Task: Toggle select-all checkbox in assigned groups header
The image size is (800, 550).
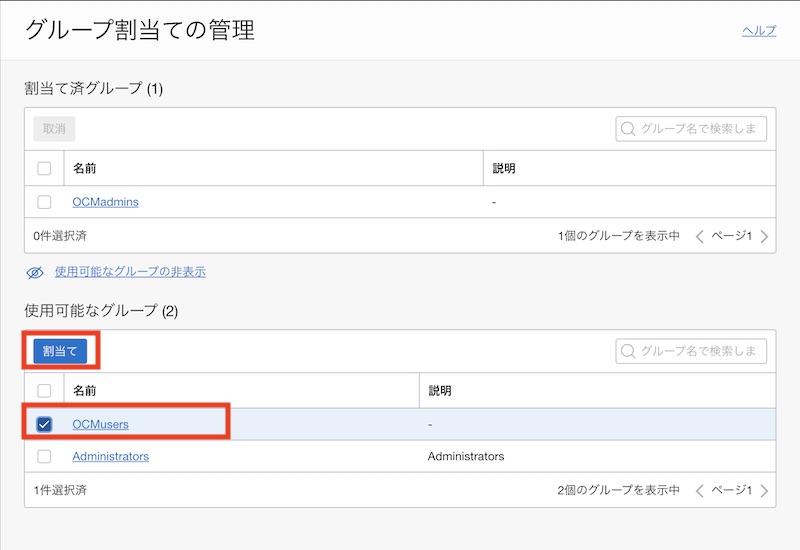Action: 44,169
